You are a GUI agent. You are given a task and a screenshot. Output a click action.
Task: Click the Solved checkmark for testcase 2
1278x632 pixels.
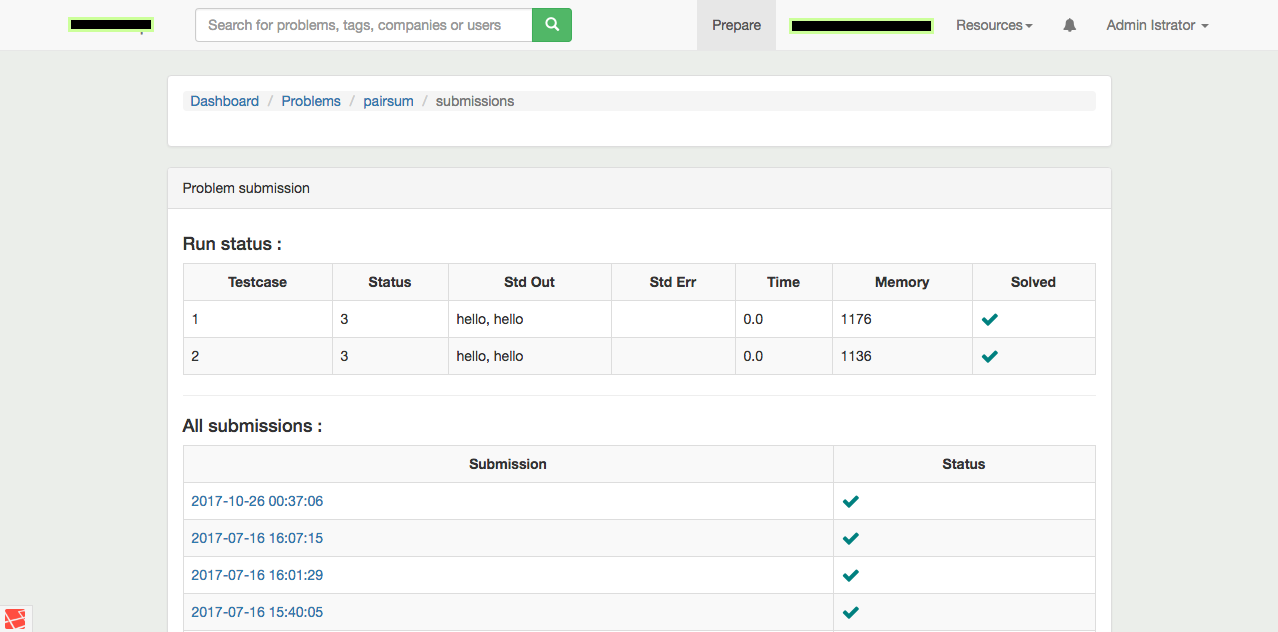[x=990, y=356]
